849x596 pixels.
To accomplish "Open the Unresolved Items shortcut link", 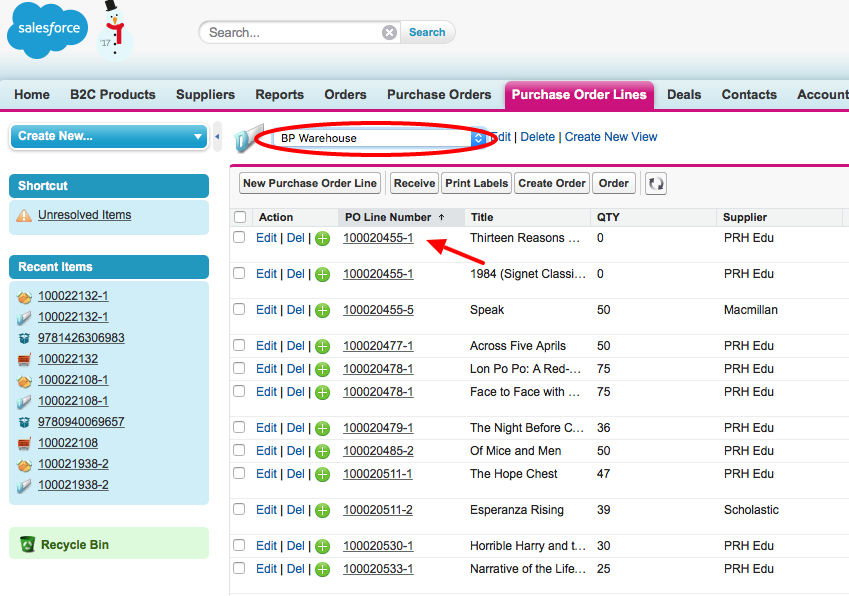I will 84,215.
